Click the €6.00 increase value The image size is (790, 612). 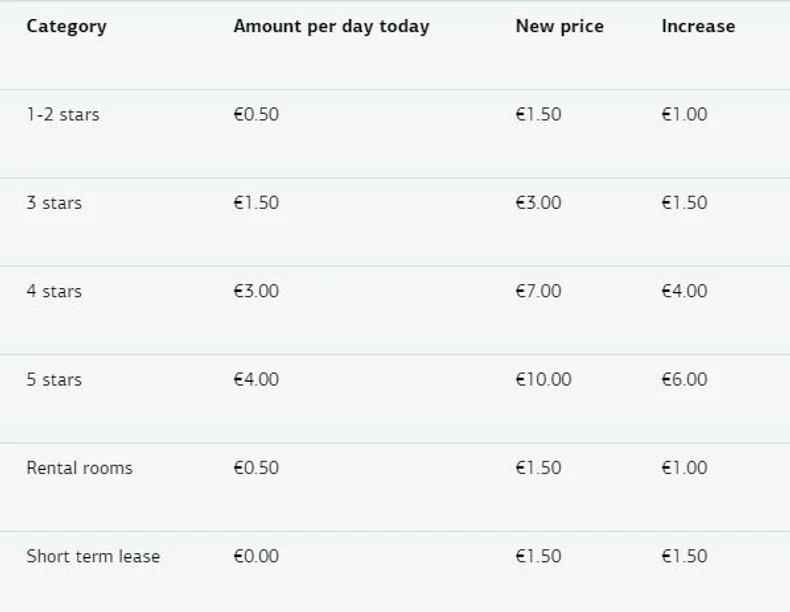point(684,380)
